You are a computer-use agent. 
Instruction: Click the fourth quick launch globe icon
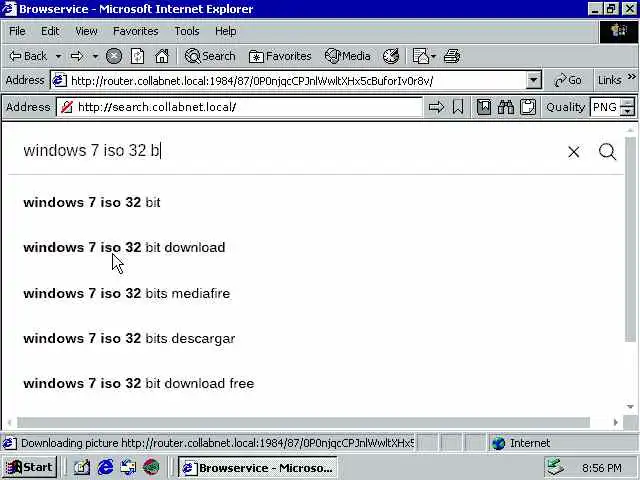click(151, 467)
